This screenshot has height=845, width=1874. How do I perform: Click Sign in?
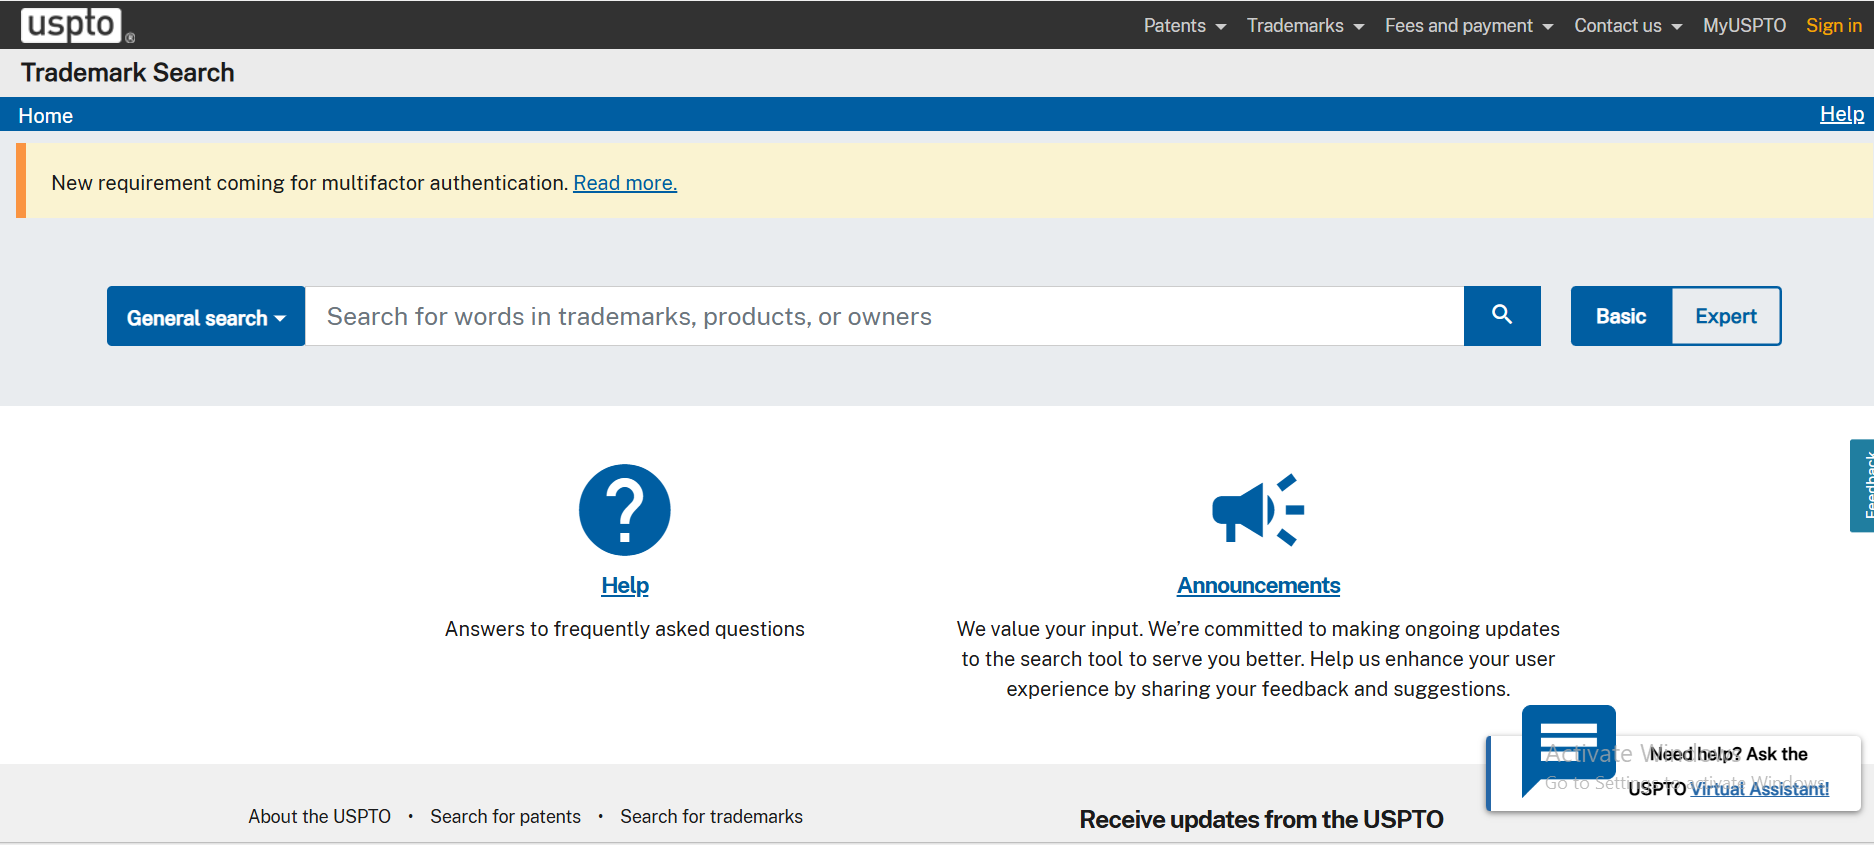(x=1833, y=26)
